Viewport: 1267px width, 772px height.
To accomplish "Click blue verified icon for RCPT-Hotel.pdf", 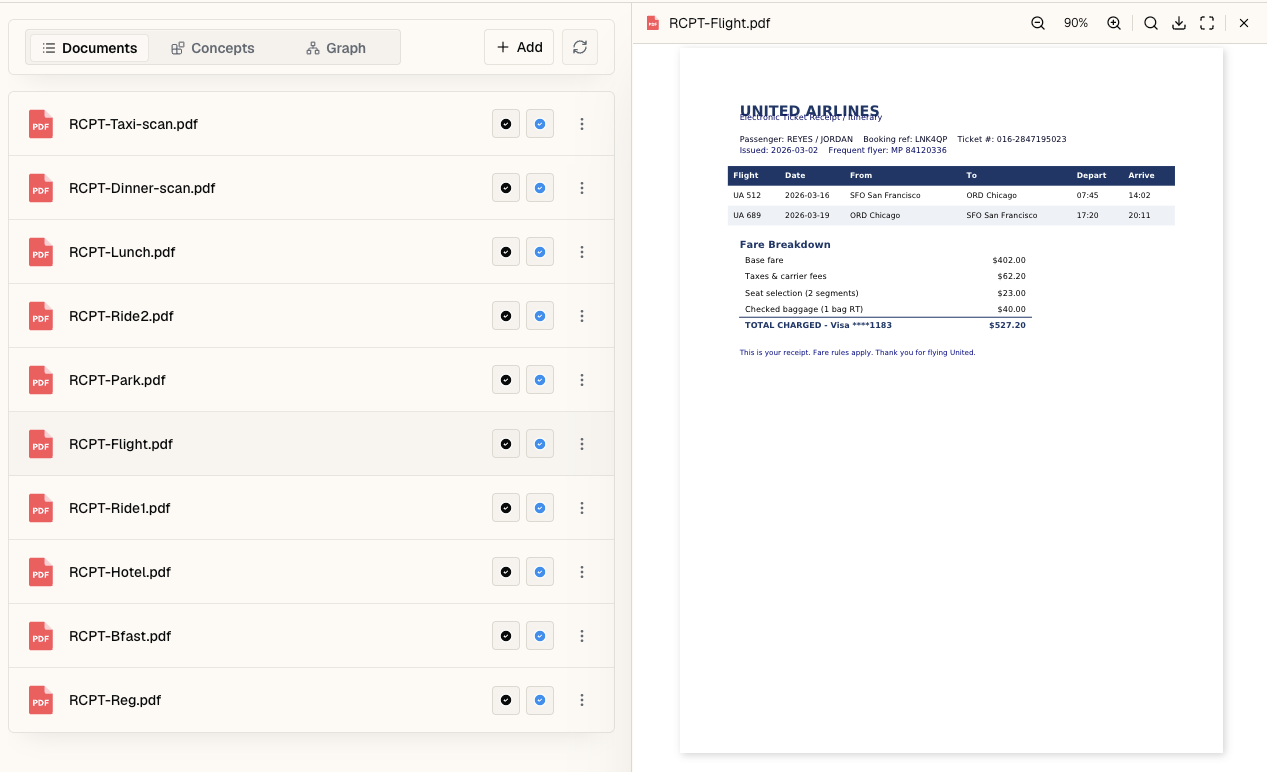I will tap(540, 572).
